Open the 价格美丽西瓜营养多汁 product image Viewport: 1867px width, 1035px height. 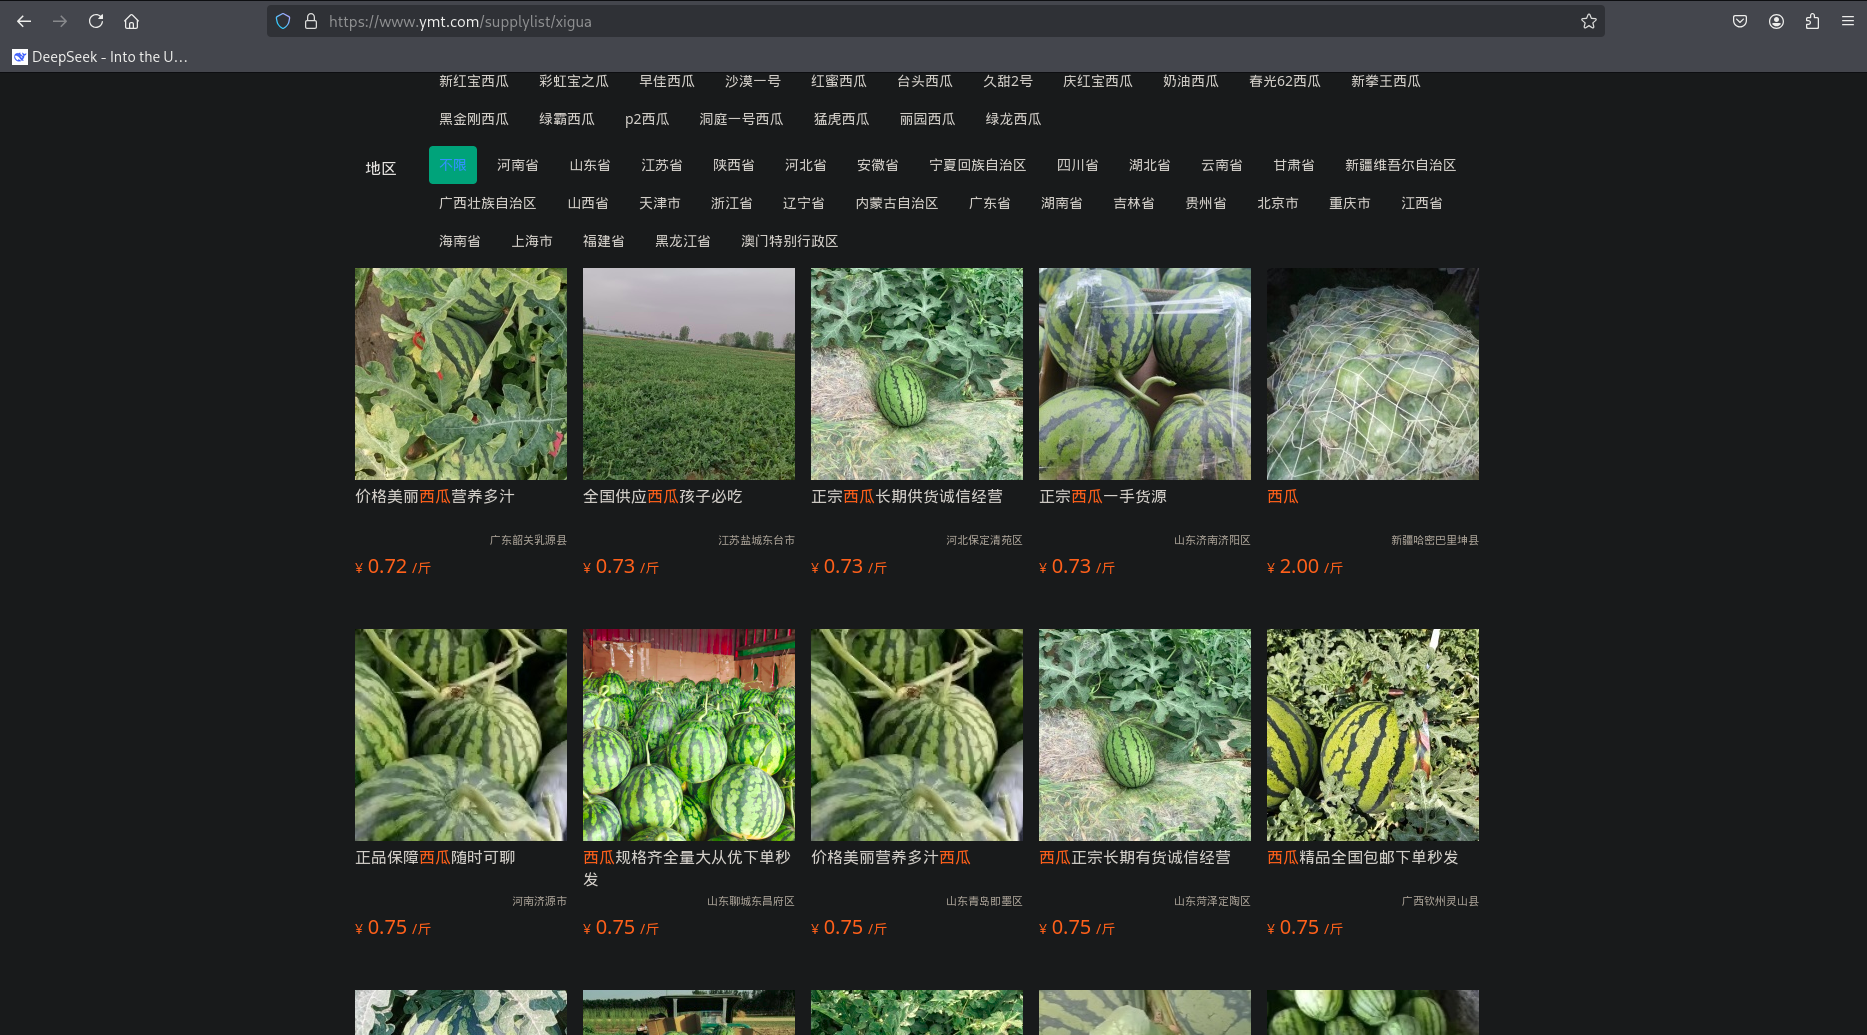pos(461,374)
